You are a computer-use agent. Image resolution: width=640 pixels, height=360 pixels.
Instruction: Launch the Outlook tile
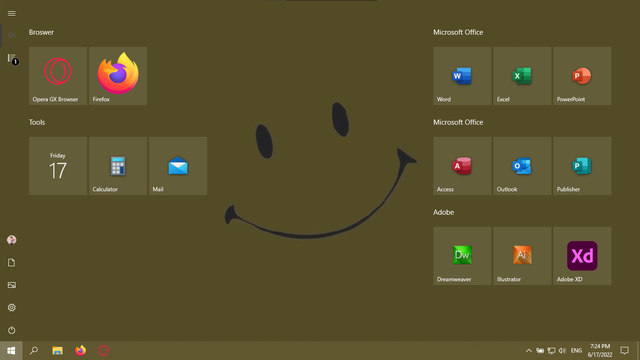click(x=522, y=166)
